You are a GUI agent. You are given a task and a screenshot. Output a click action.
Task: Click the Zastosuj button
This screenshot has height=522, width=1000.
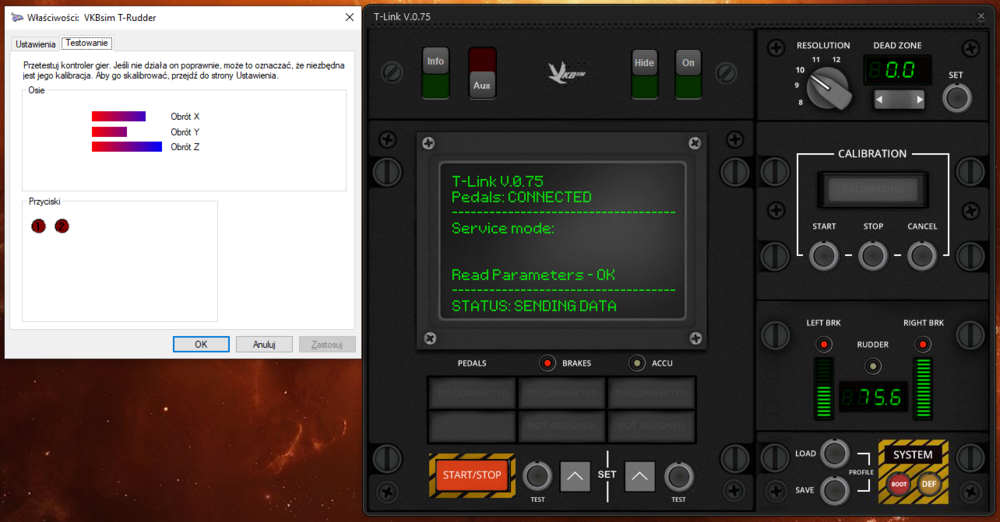click(x=327, y=345)
